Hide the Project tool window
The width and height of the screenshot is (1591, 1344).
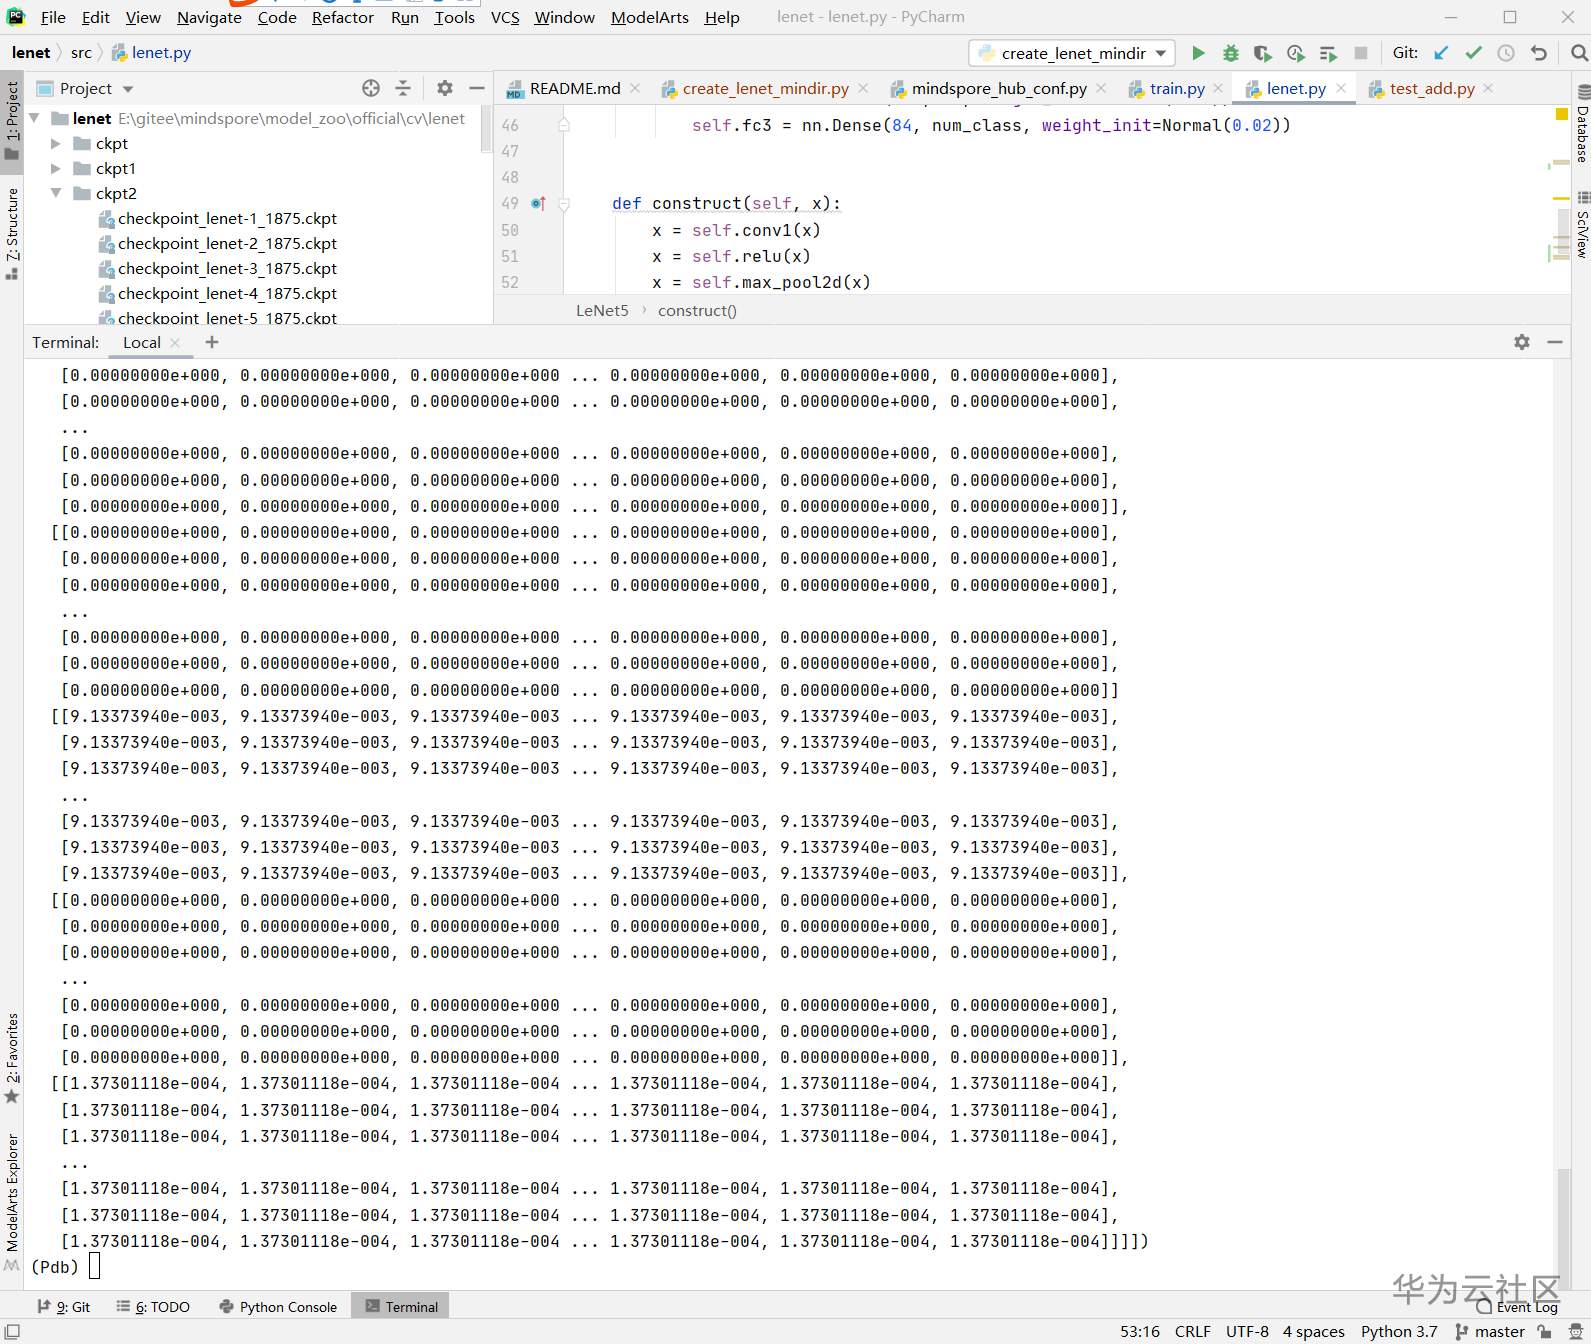pyautogui.click(x=477, y=88)
